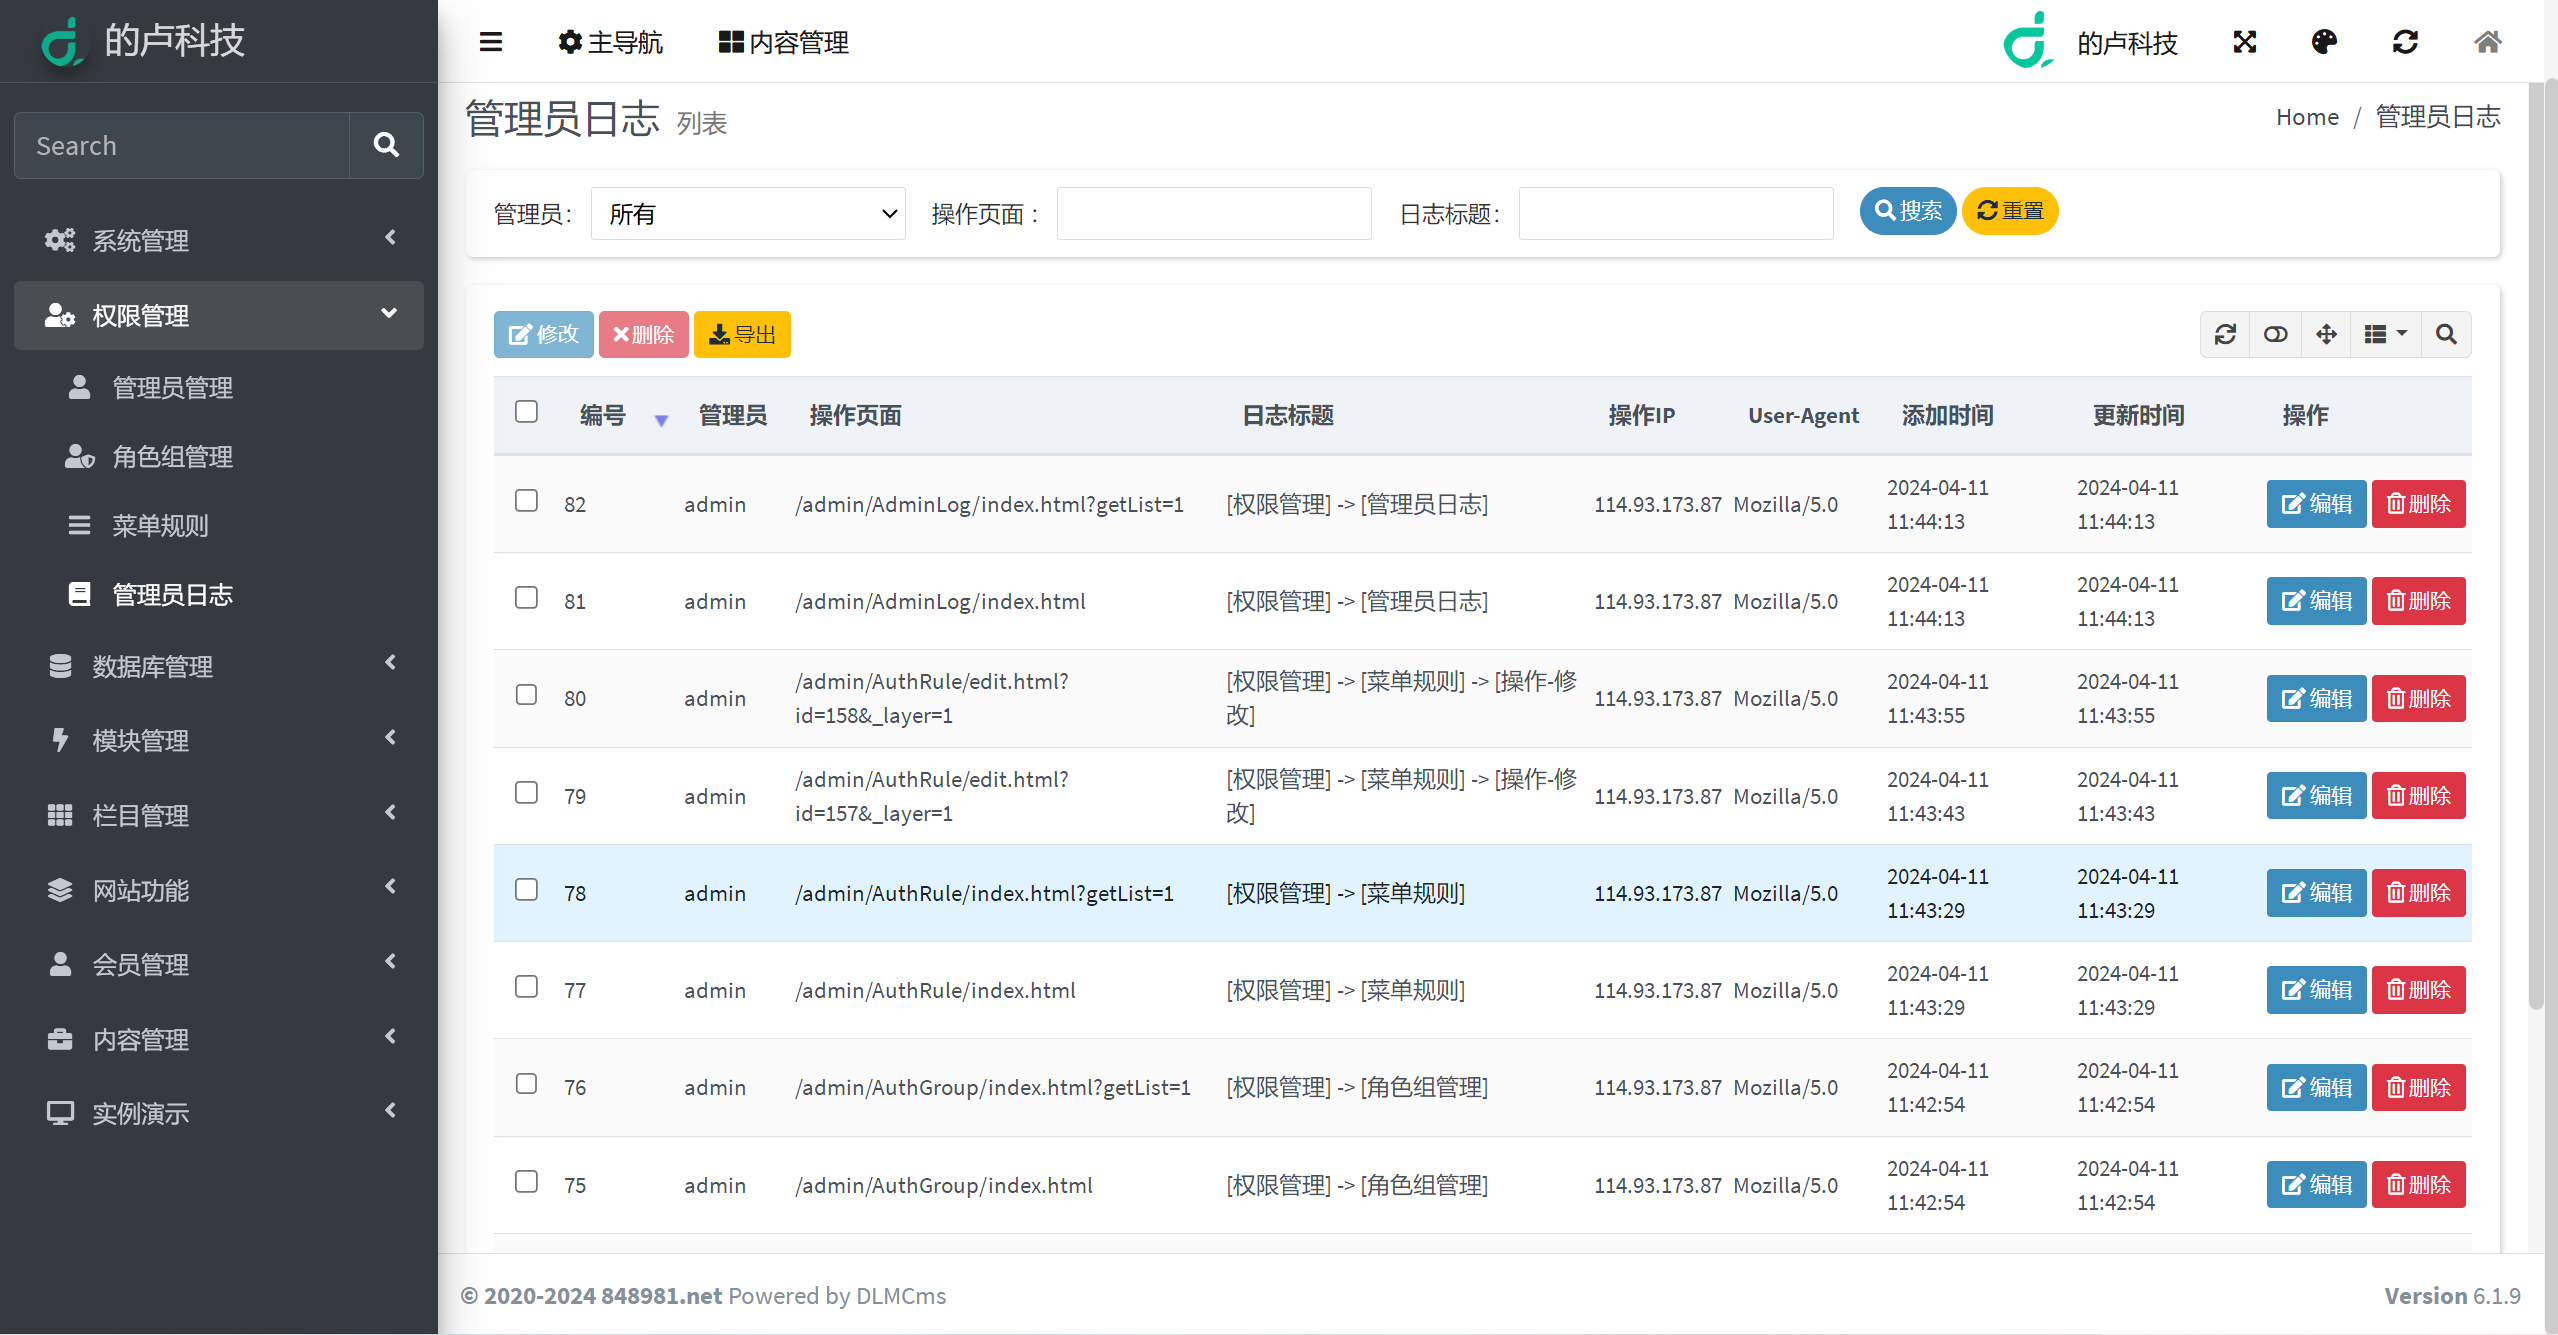
Task: Open the 管理员 dropdown showing 所有
Action: coord(748,213)
